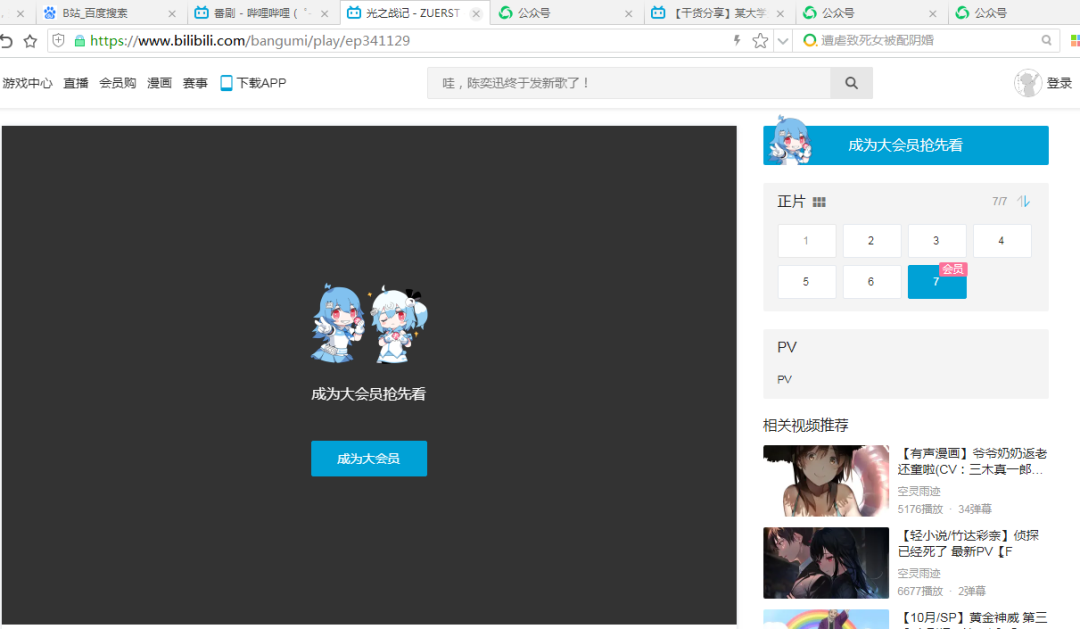The width and height of the screenshot is (1080, 629).
Task: Select episode 4
Action: [x=1001, y=240]
